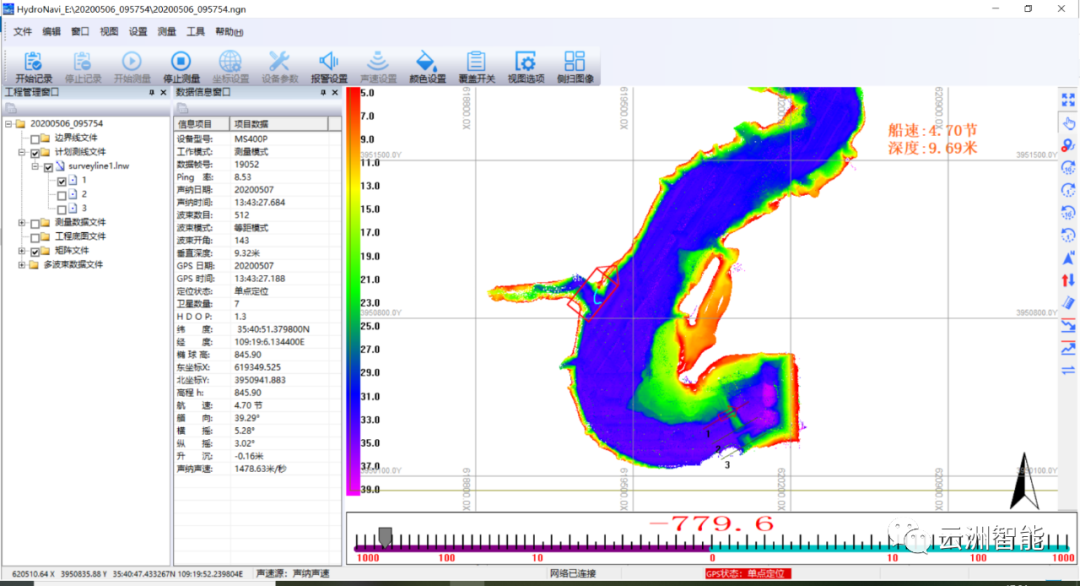Open 颜色设置 color settings

[x=427, y=62]
